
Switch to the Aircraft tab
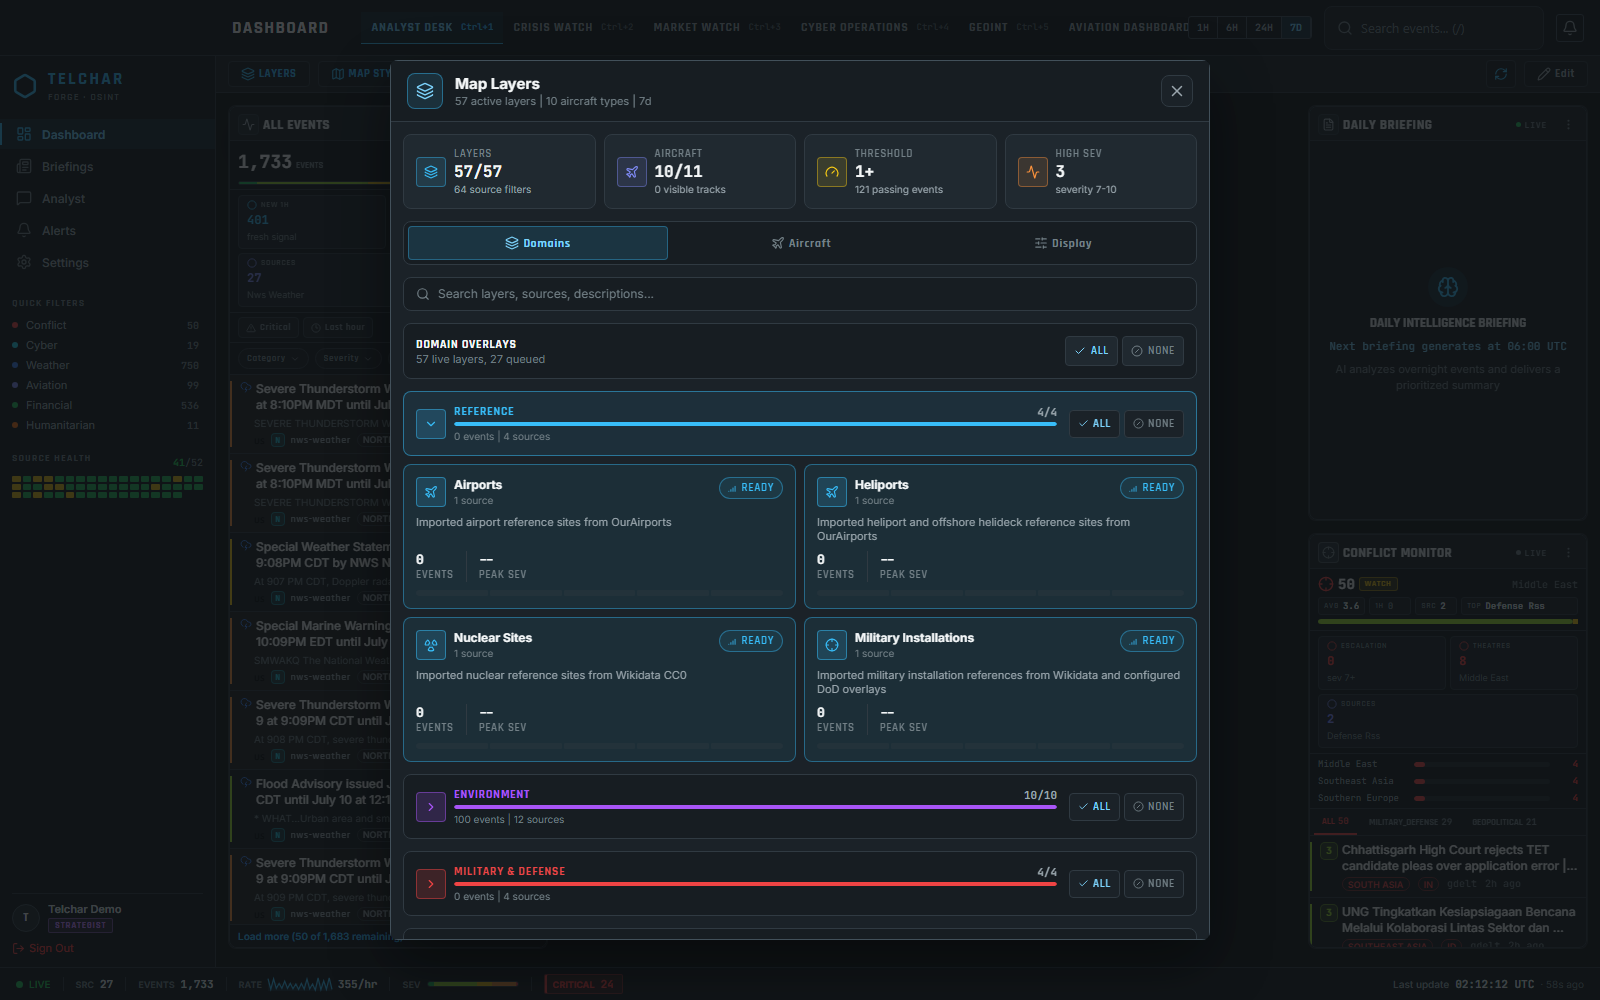tap(801, 243)
